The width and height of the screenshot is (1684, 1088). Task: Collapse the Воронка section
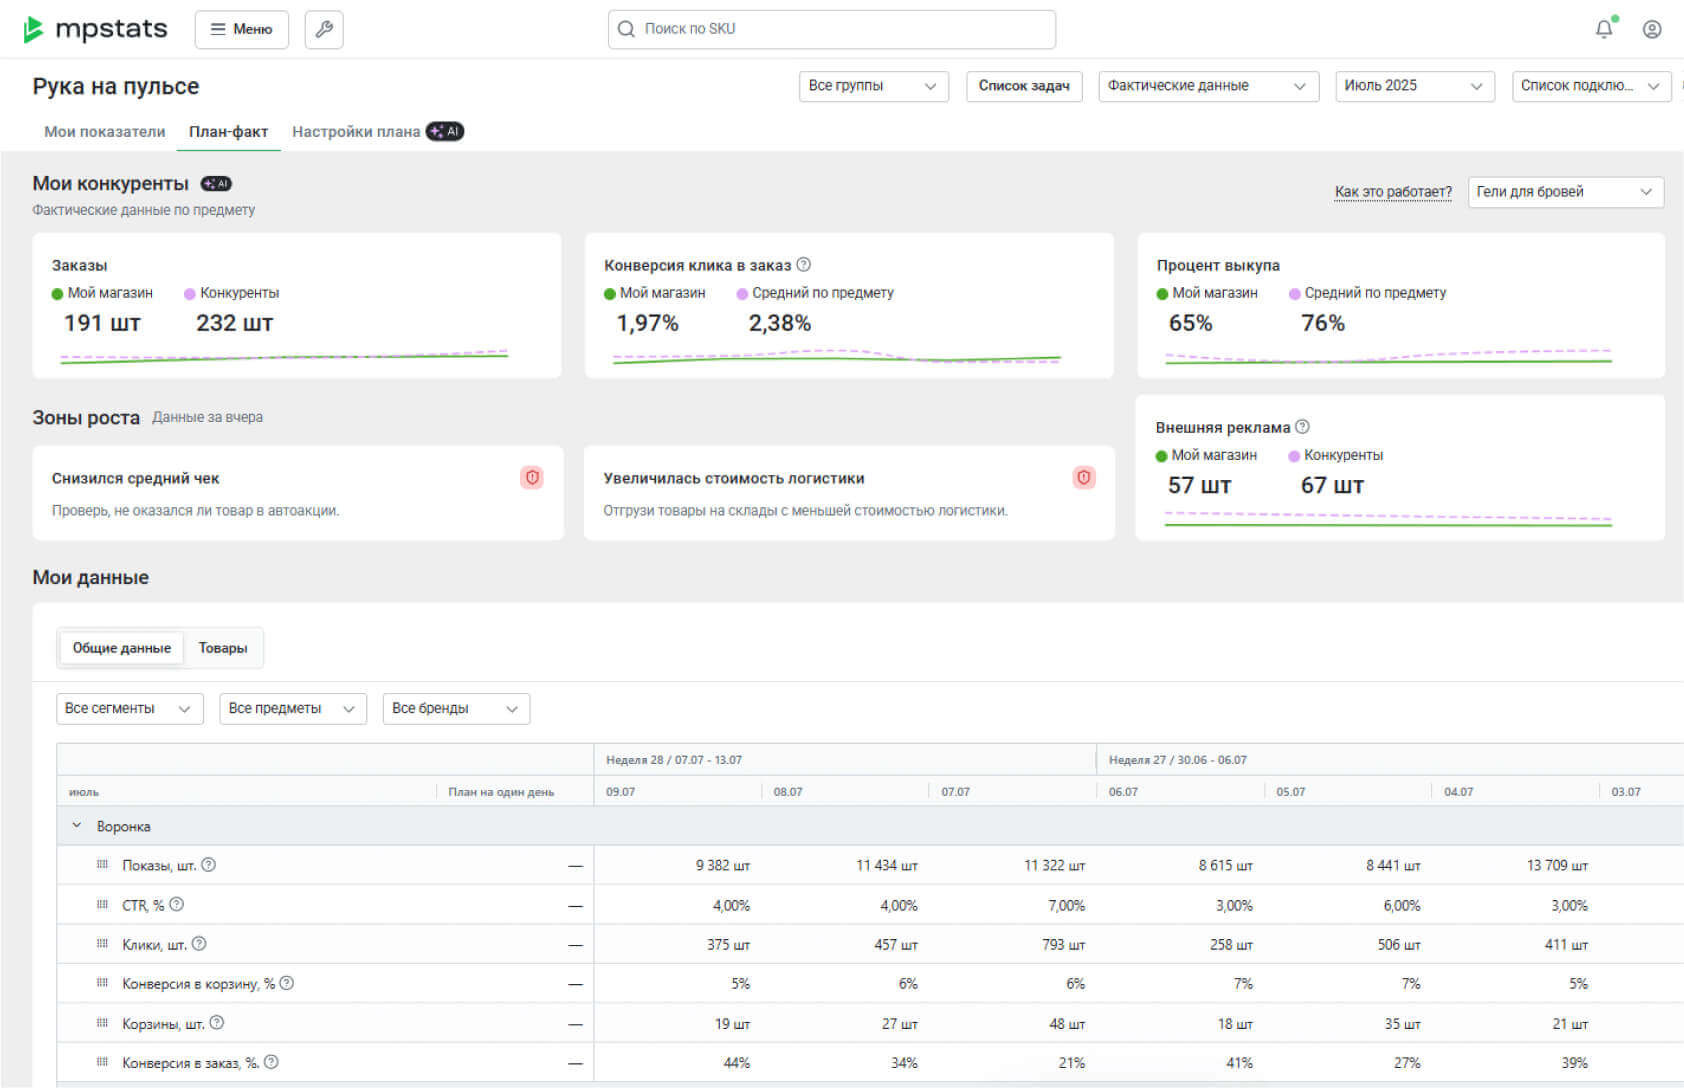click(x=77, y=826)
